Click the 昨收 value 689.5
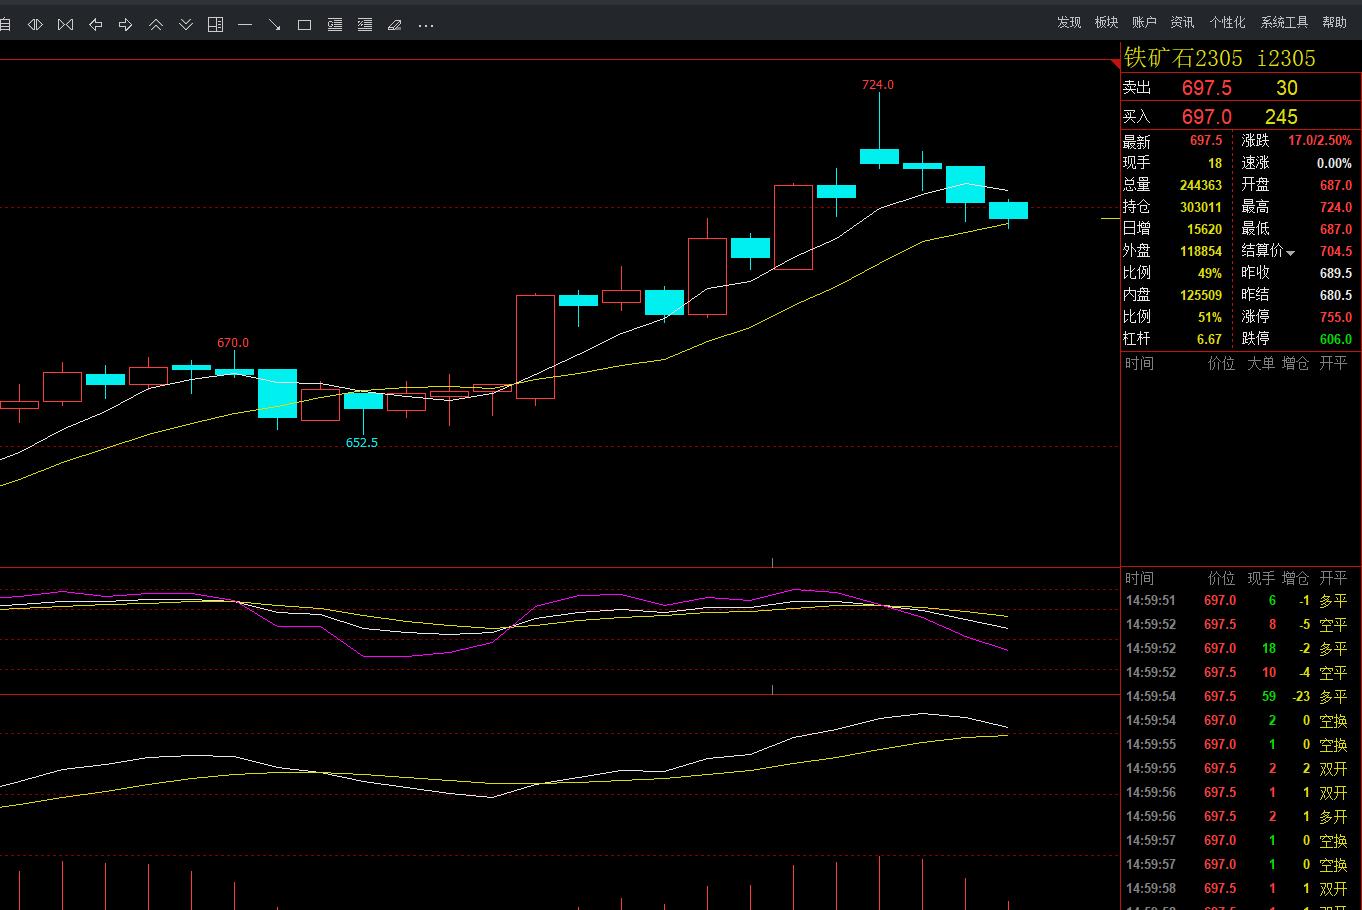Screen dimensions: 1362x910 [x=1336, y=273]
